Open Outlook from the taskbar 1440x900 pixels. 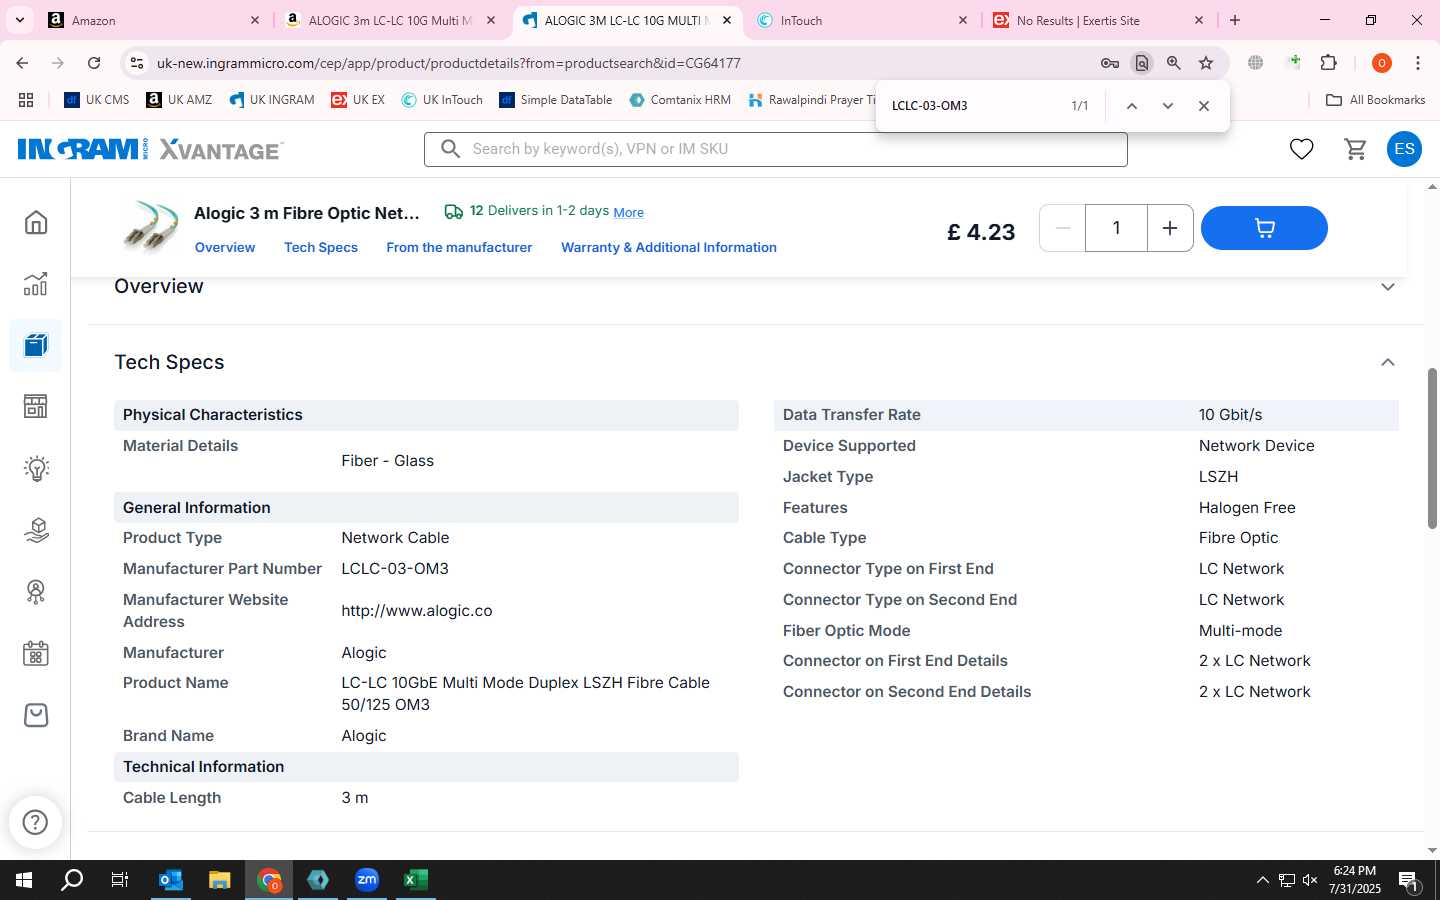171,880
